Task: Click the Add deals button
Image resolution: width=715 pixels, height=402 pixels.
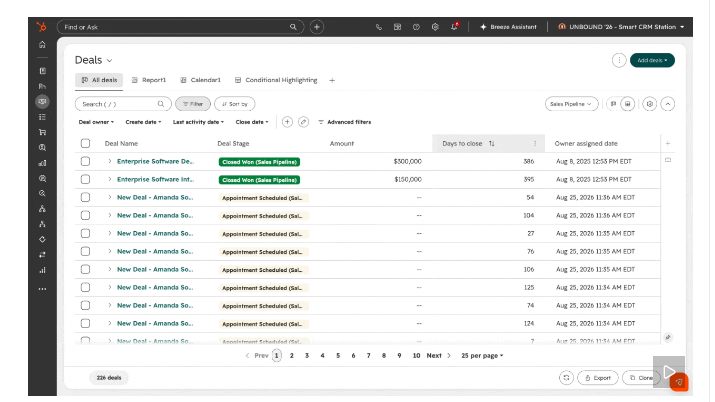Action: [x=652, y=60]
